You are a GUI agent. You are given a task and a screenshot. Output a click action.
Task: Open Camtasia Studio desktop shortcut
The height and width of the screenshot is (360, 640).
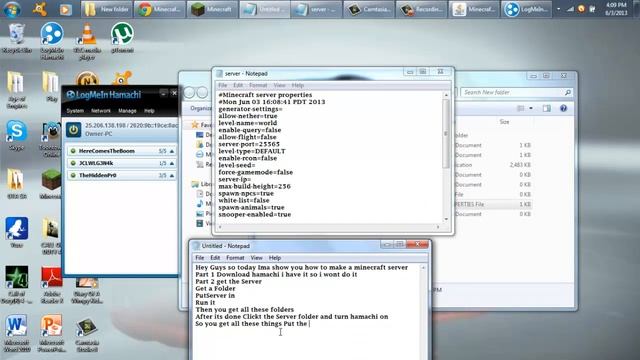click(x=87, y=333)
